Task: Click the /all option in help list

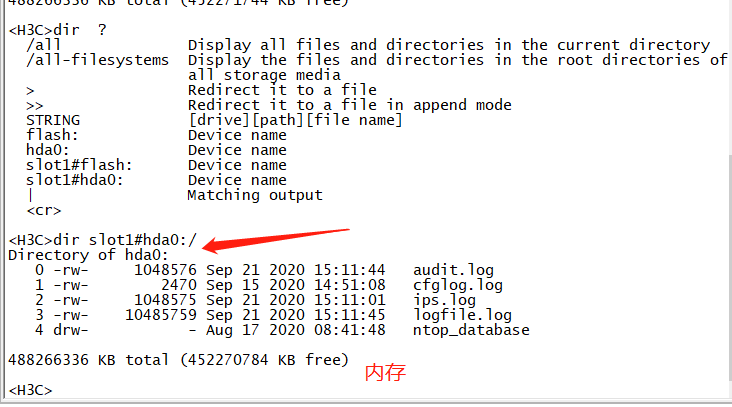Action: coord(44,45)
